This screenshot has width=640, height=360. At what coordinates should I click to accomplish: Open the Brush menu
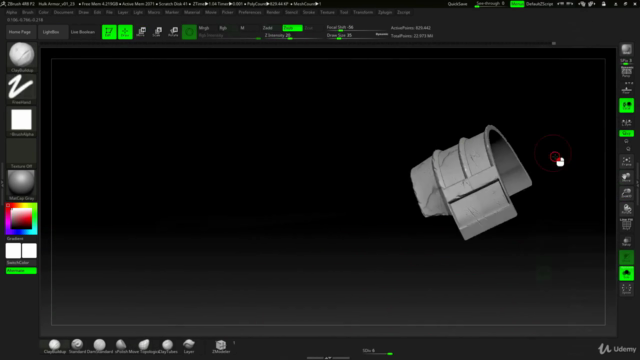(x=28, y=12)
